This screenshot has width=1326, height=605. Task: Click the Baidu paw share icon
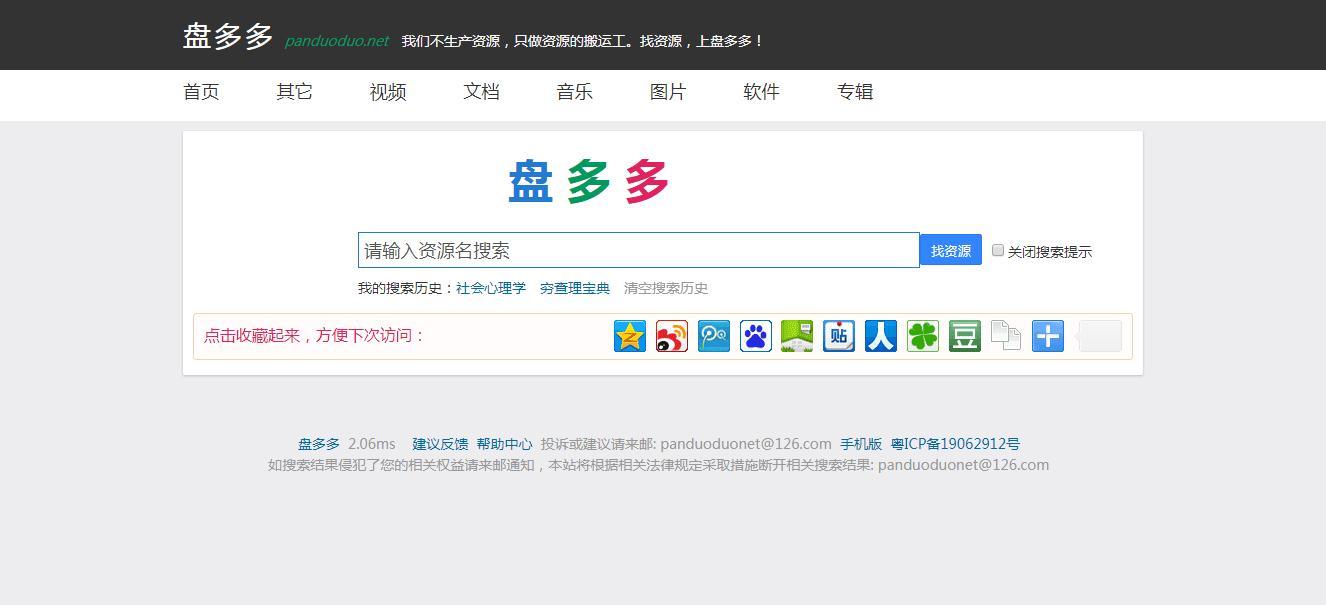(x=756, y=336)
